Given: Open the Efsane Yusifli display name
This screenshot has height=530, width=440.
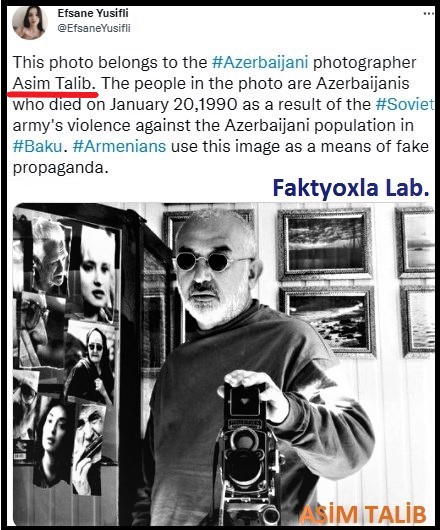Looking at the screenshot, I should [93, 13].
